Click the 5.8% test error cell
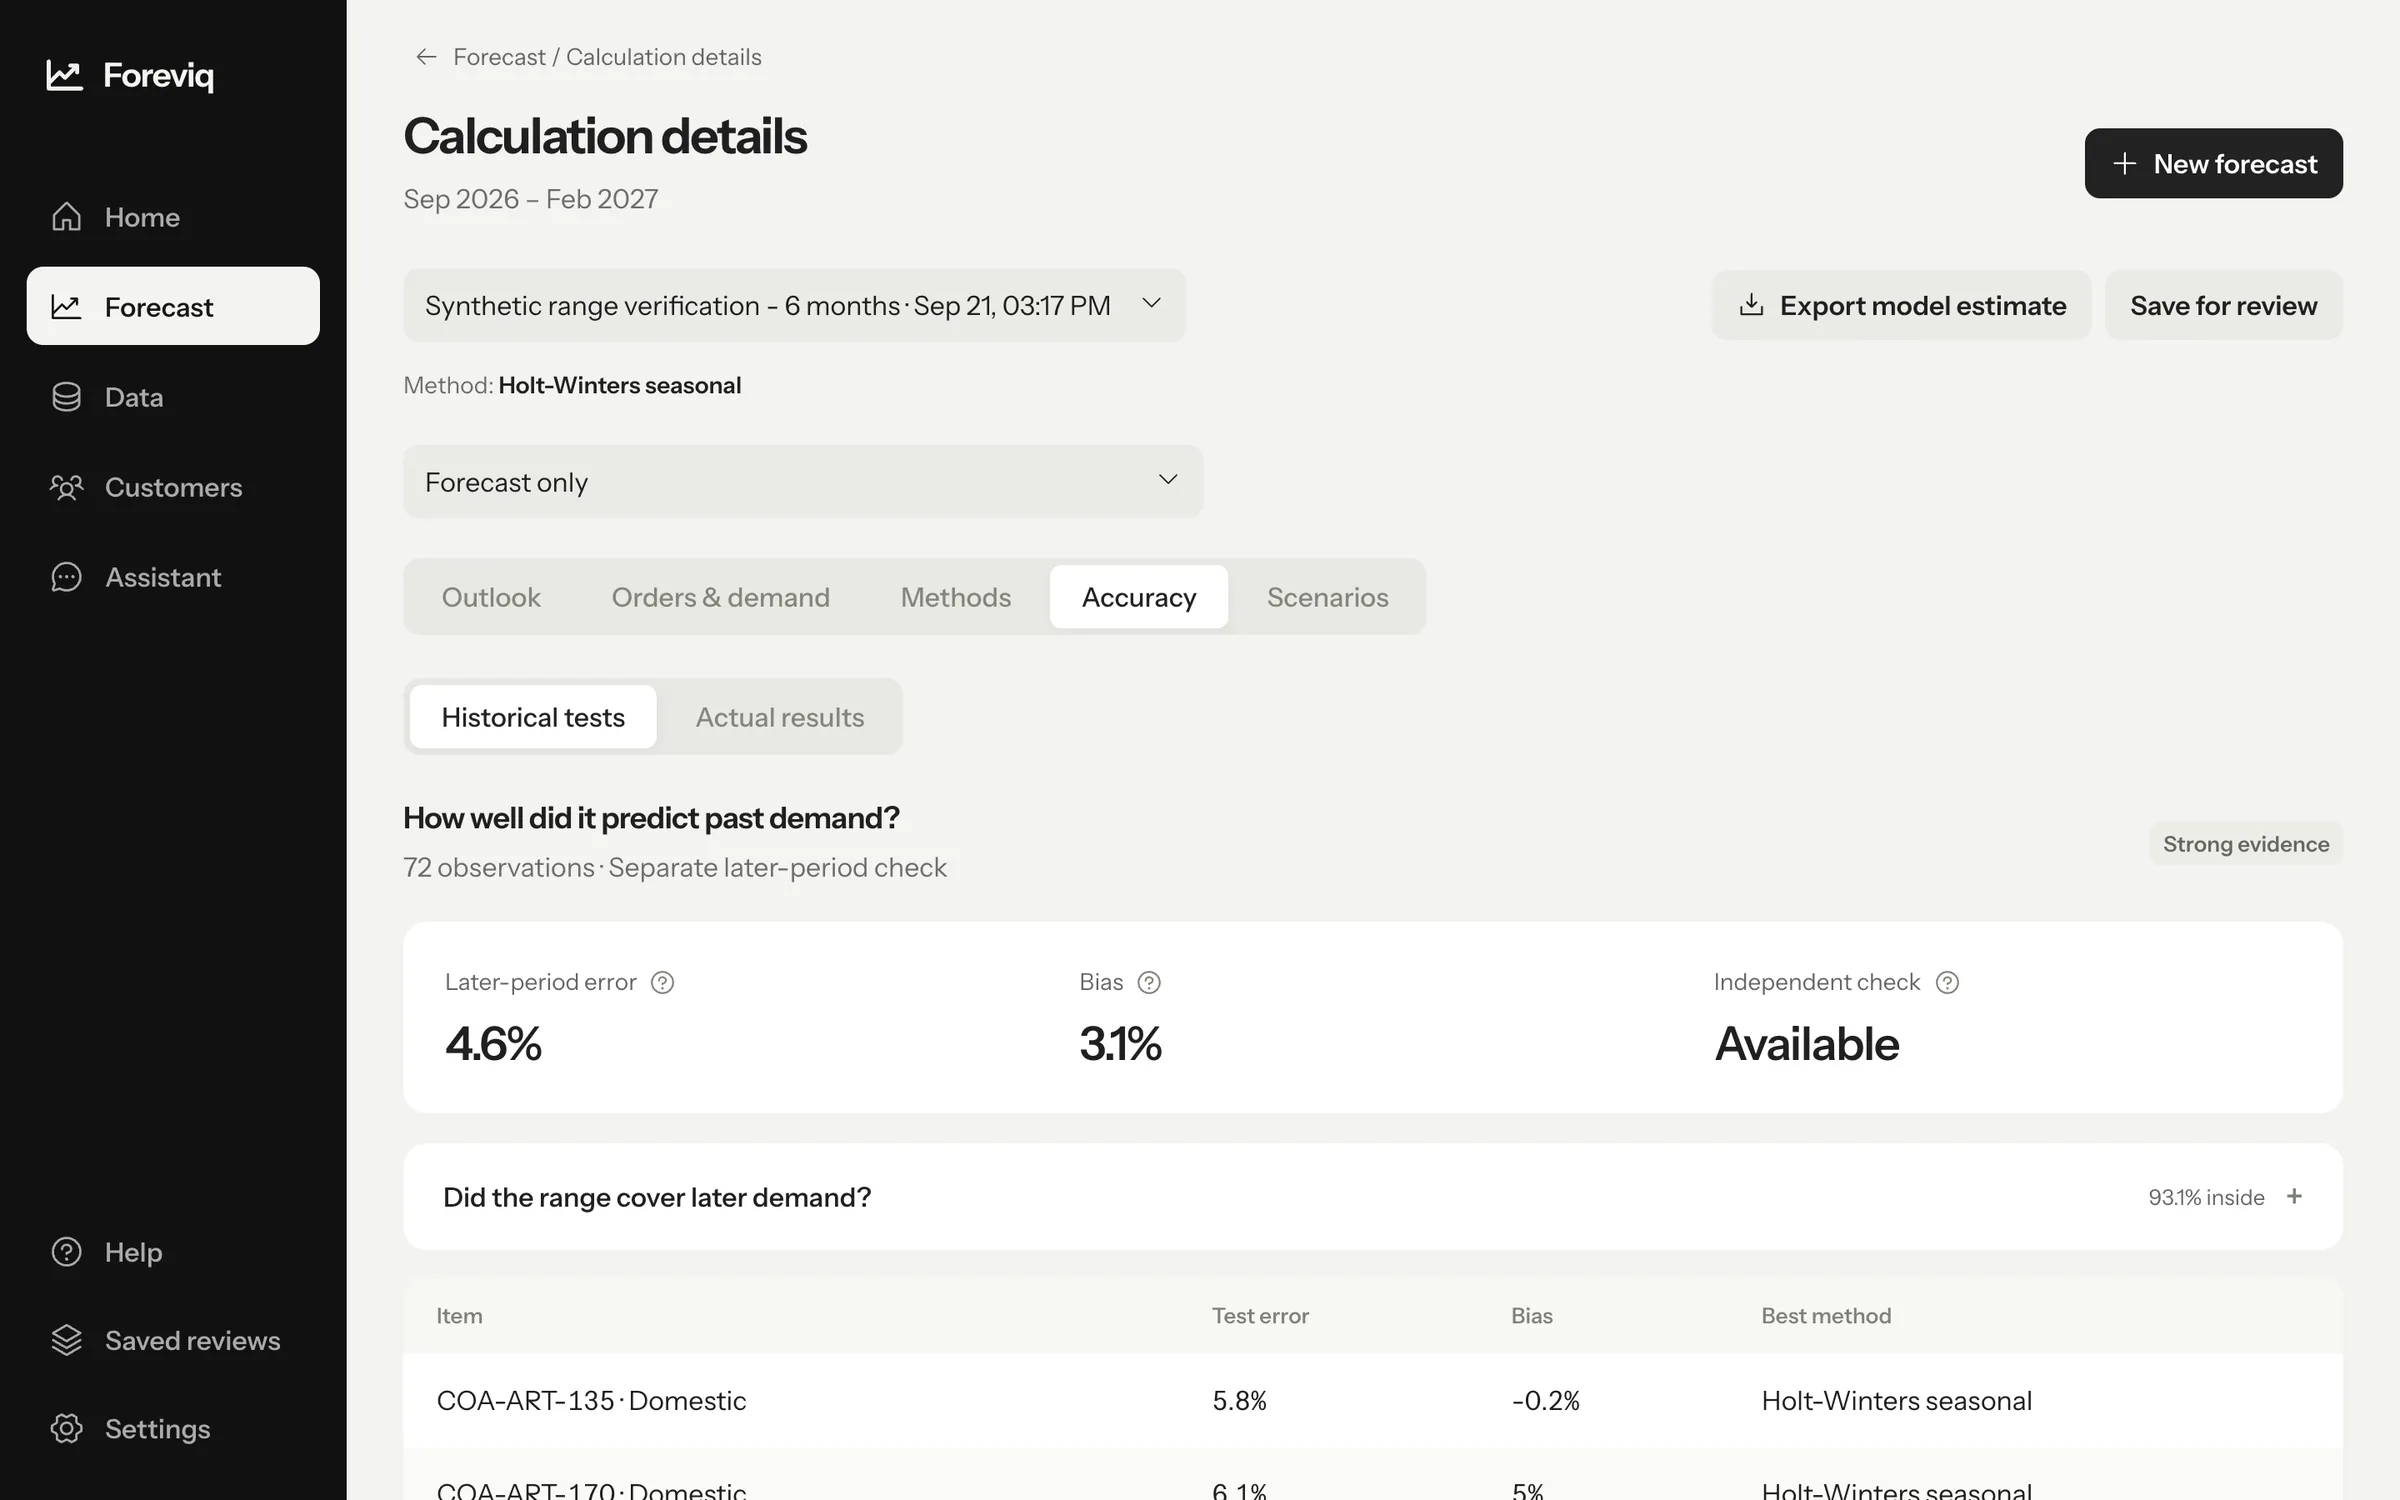2400x1500 pixels. point(1239,1400)
